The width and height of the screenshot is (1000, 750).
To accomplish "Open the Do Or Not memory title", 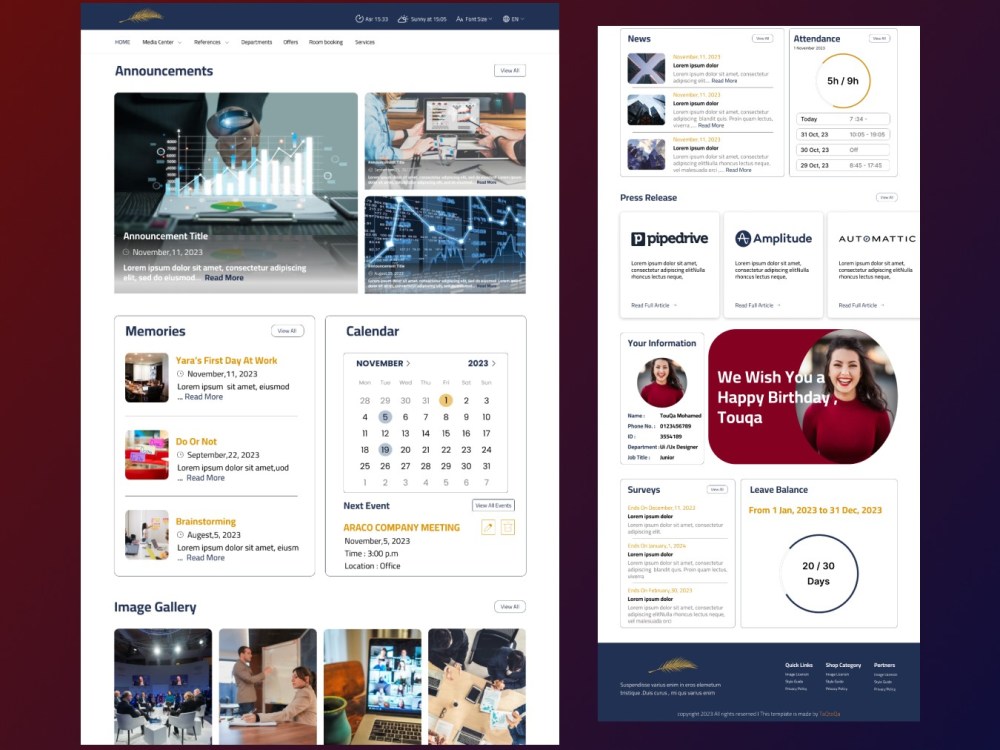I will [x=196, y=441].
